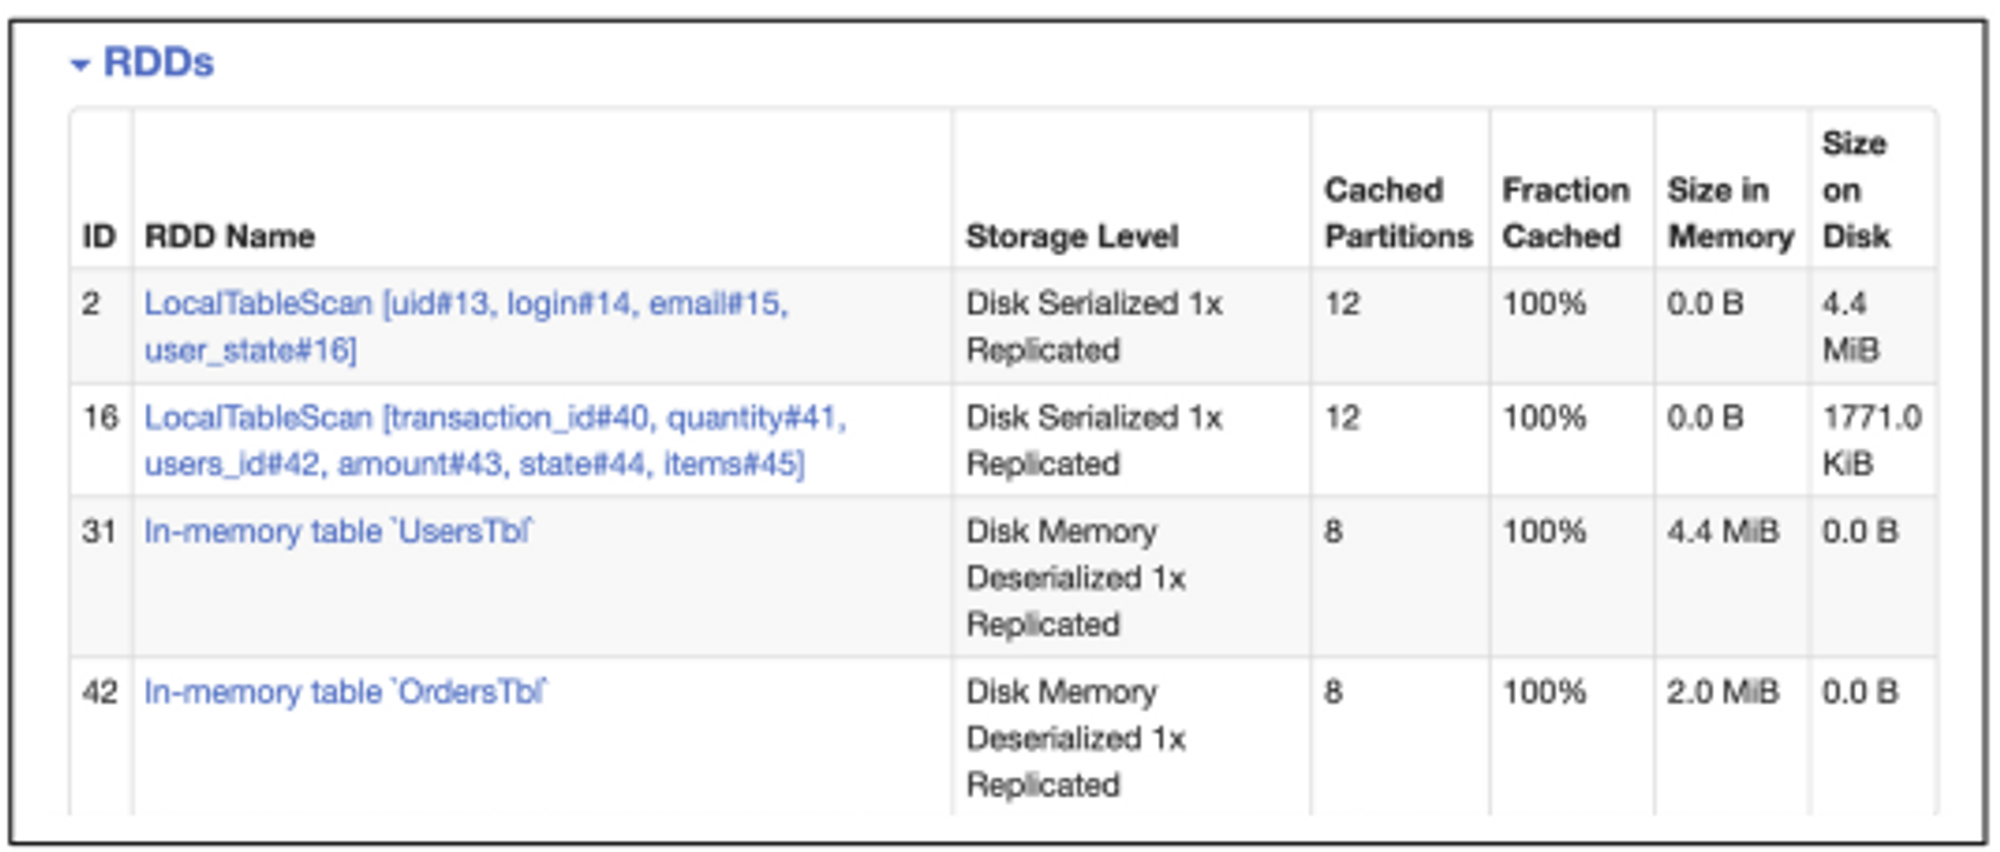Click the 2.0 MiB memory size cell
Viewport: 2000px width, 852px height.
(1722, 692)
